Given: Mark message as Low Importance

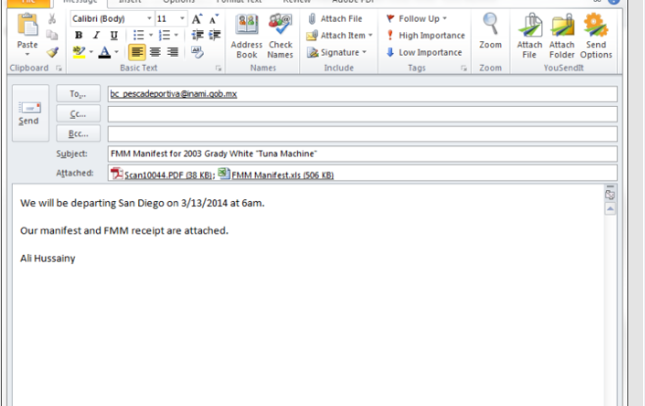Looking at the screenshot, I should point(424,53).
